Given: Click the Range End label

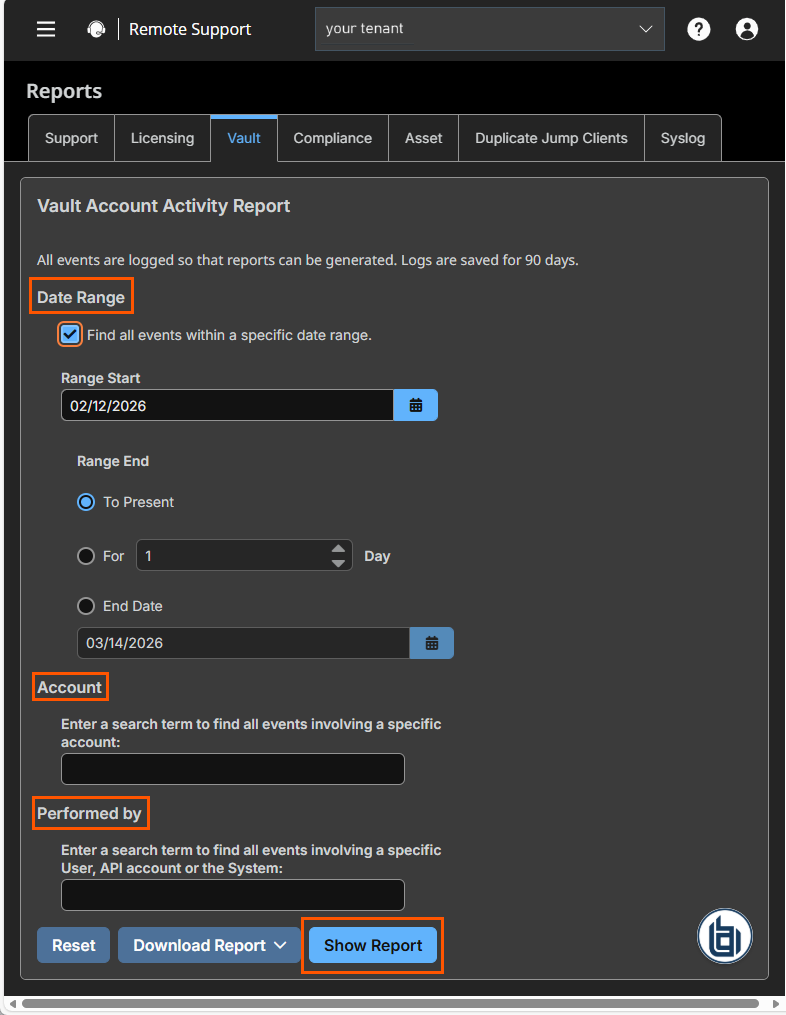Looking at the screenshot, I should tap(113, 461).
